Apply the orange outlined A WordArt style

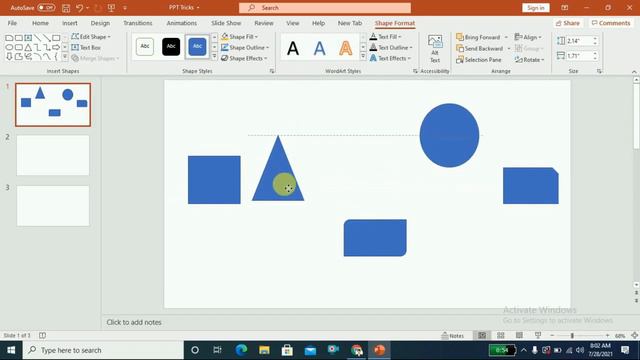345,48
